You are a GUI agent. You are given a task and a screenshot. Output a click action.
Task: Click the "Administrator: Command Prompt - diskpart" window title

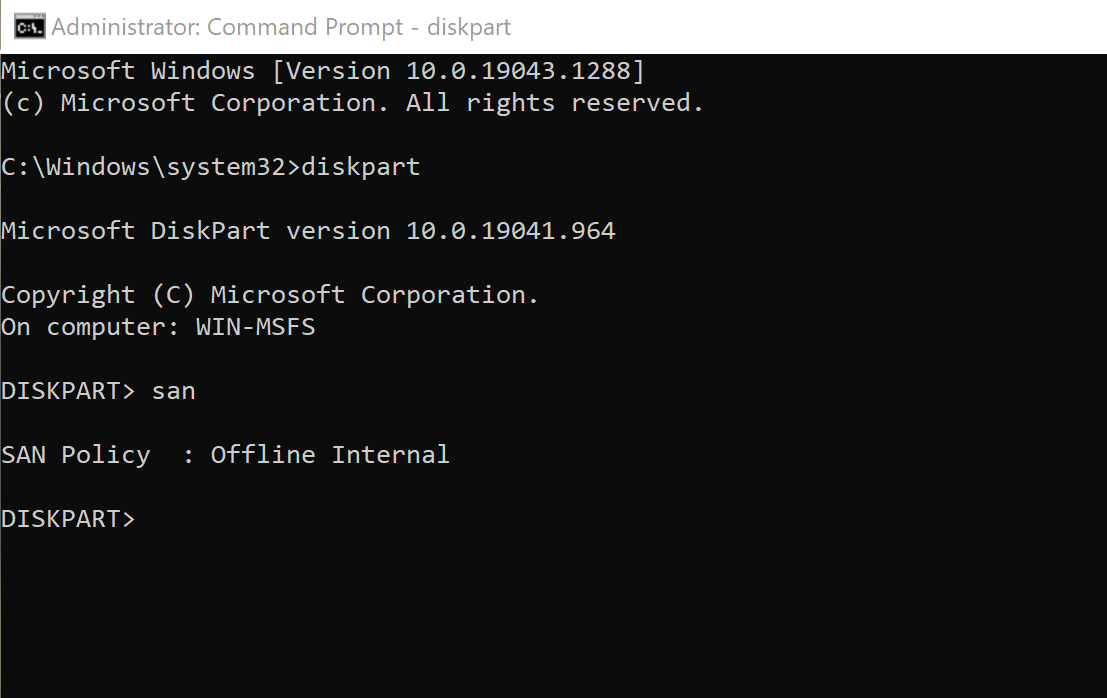pyautogui.click(x=280, y=27)
